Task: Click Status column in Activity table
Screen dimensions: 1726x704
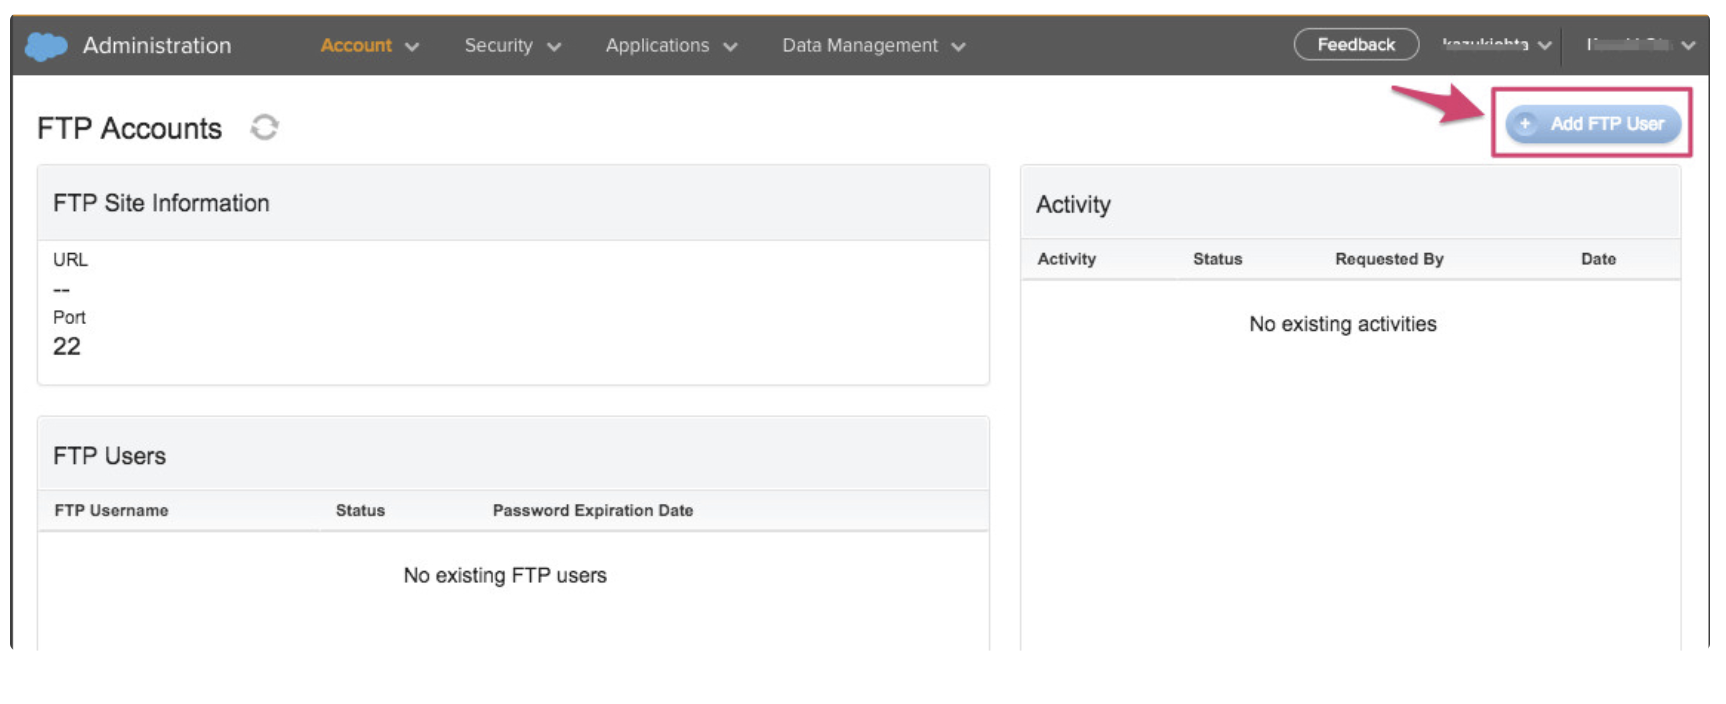Action: point(1217,259)
